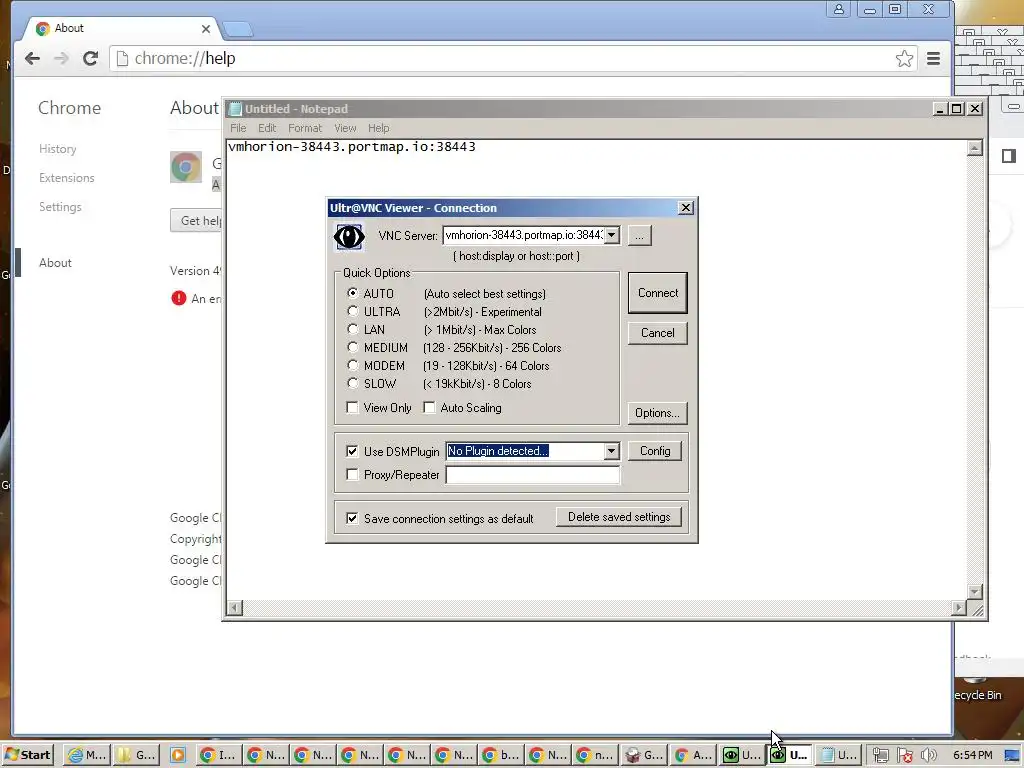Click the Chrome logo on About page
Screen dimensions: 1024x768
(186, 167)
